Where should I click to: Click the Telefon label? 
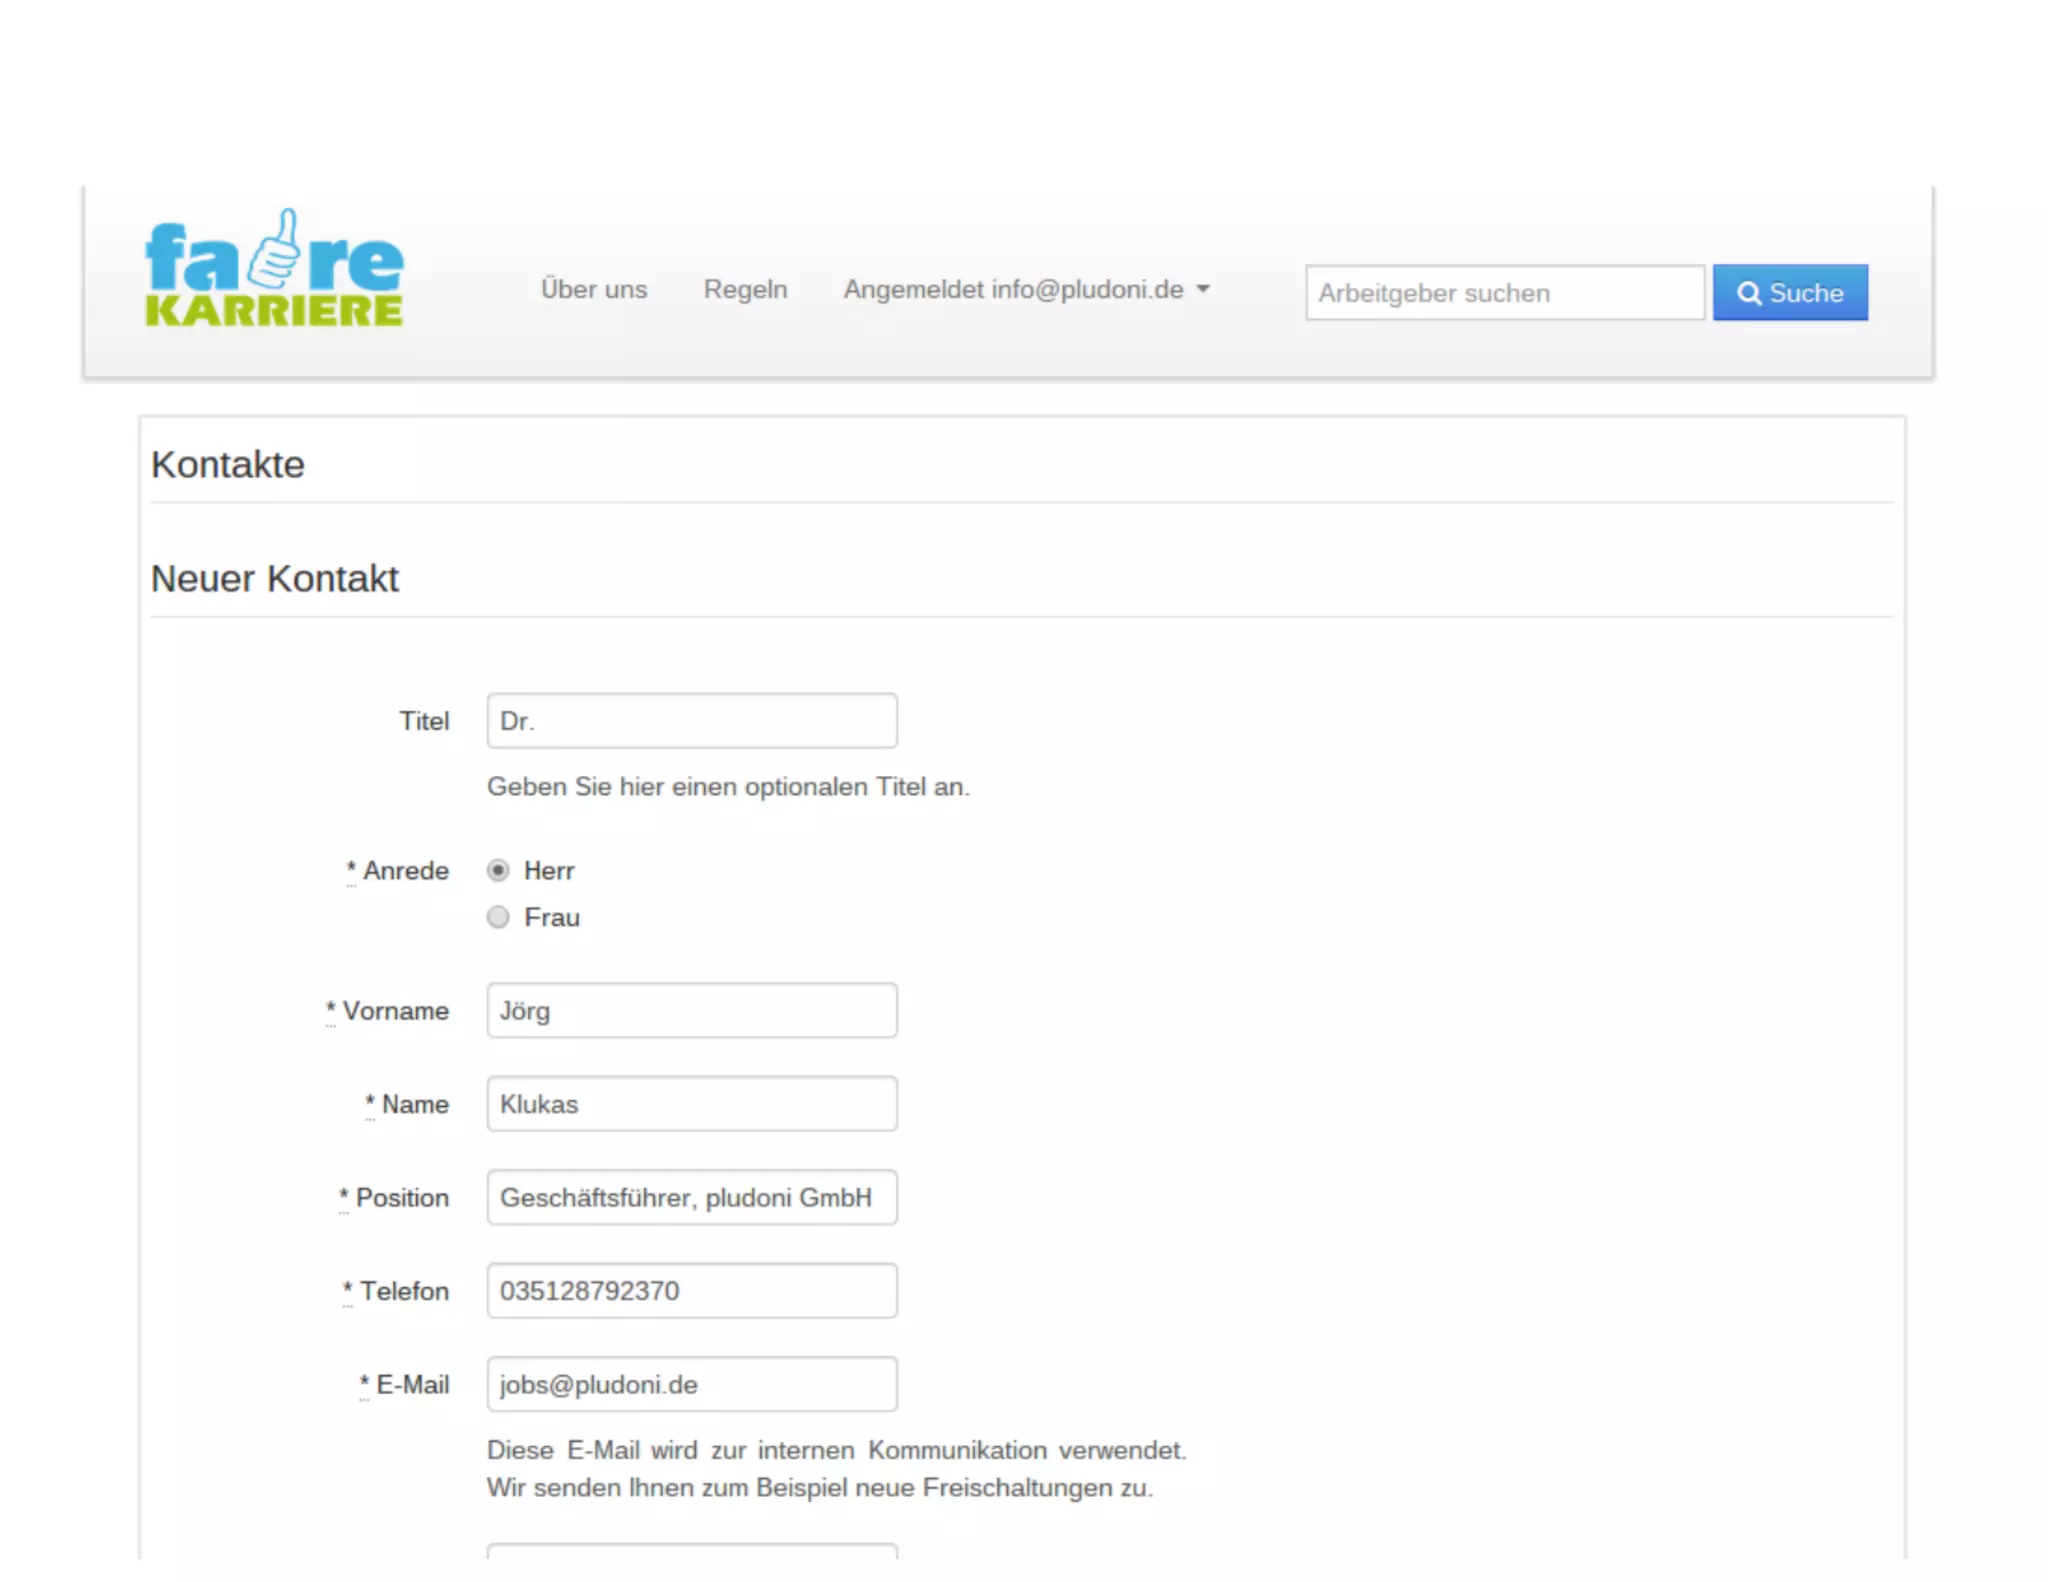click(x=396, y=1291)
